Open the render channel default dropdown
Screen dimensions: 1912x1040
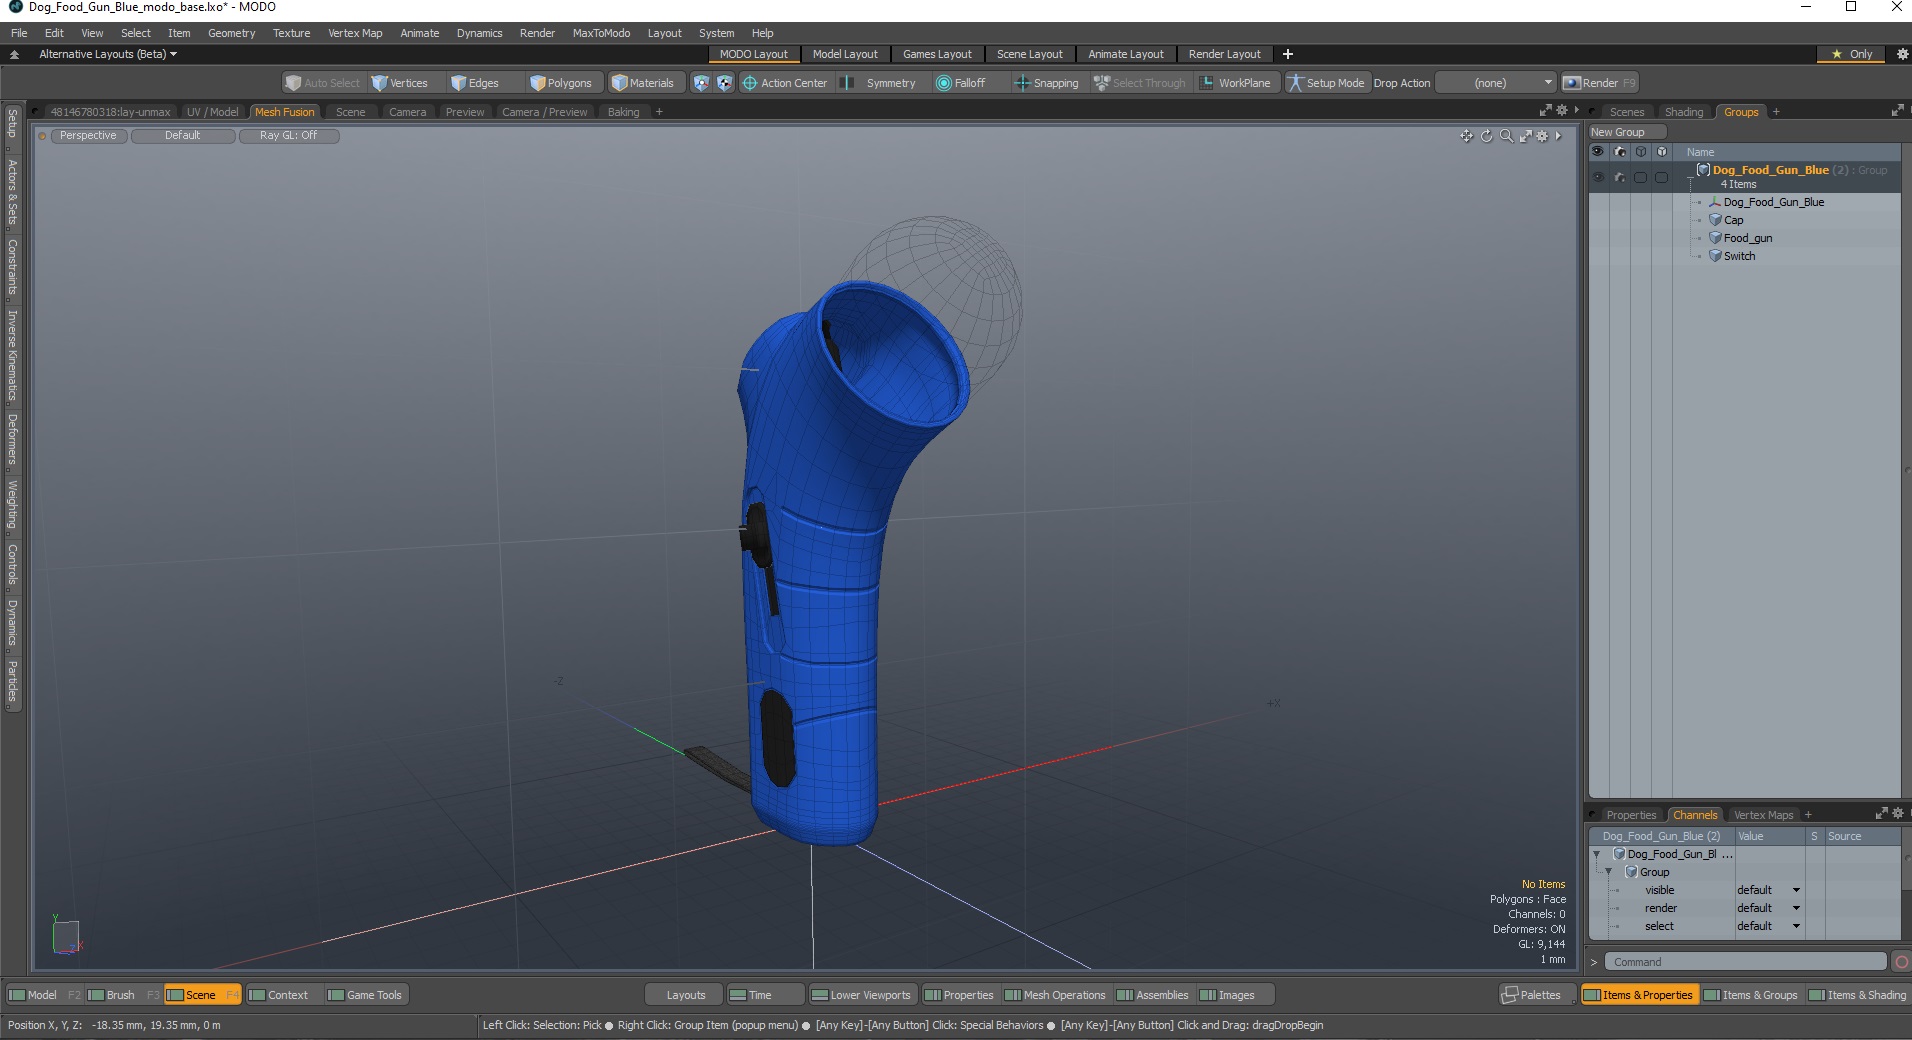pos(1768,908)
